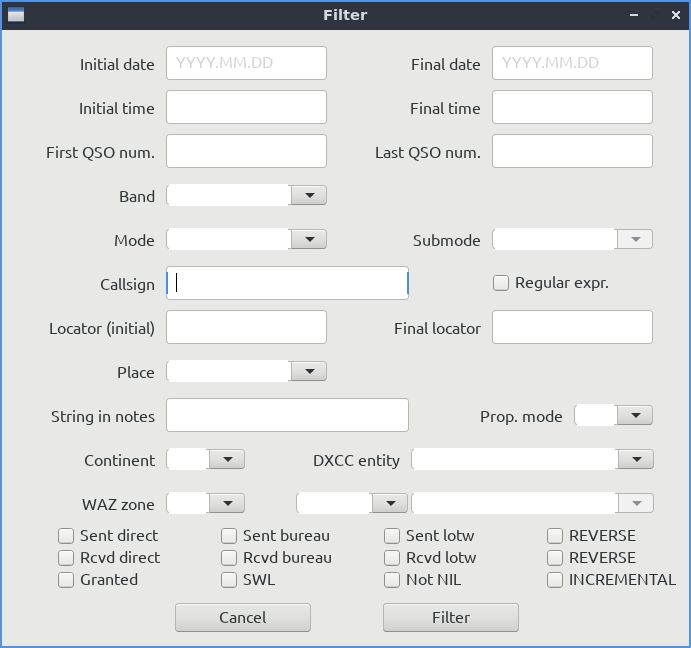Image resolution: width=691 pixels, height=648 pixels.
Task: Open the Prop. mode dropdown
Action: (613, 416)
